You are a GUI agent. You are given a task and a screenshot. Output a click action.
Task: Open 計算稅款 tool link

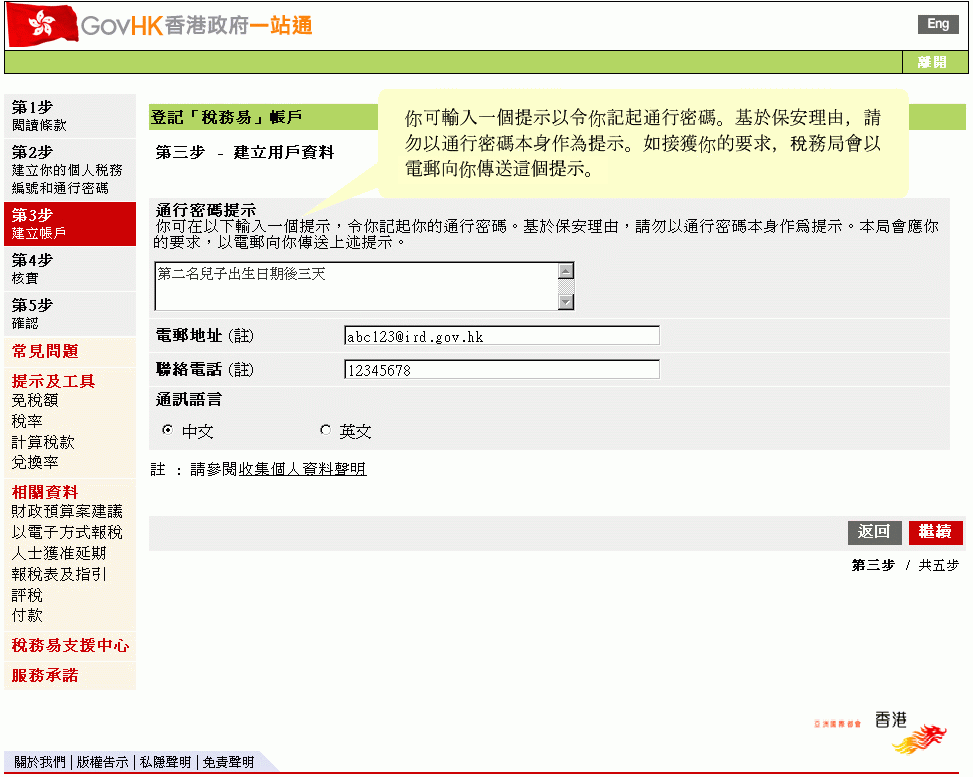(x=43, y=442)
